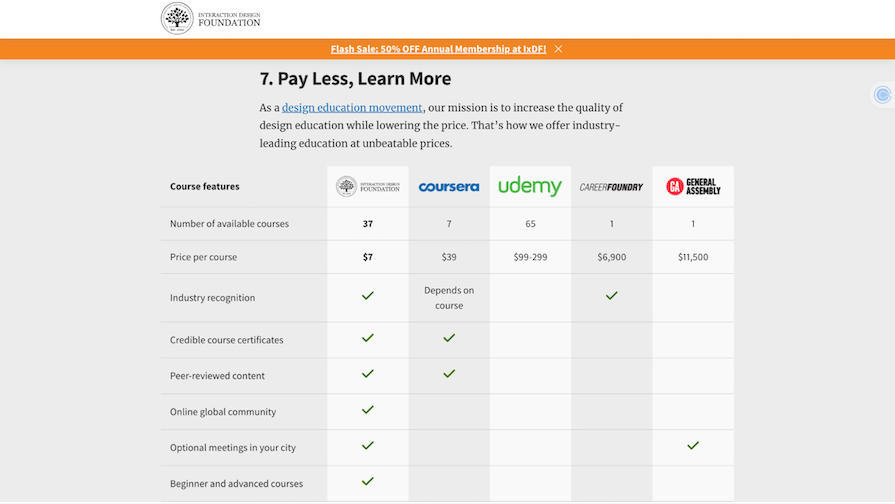895x504 pixels.
Task: Close the Flash Sale banner
Action: coord(558,49)
